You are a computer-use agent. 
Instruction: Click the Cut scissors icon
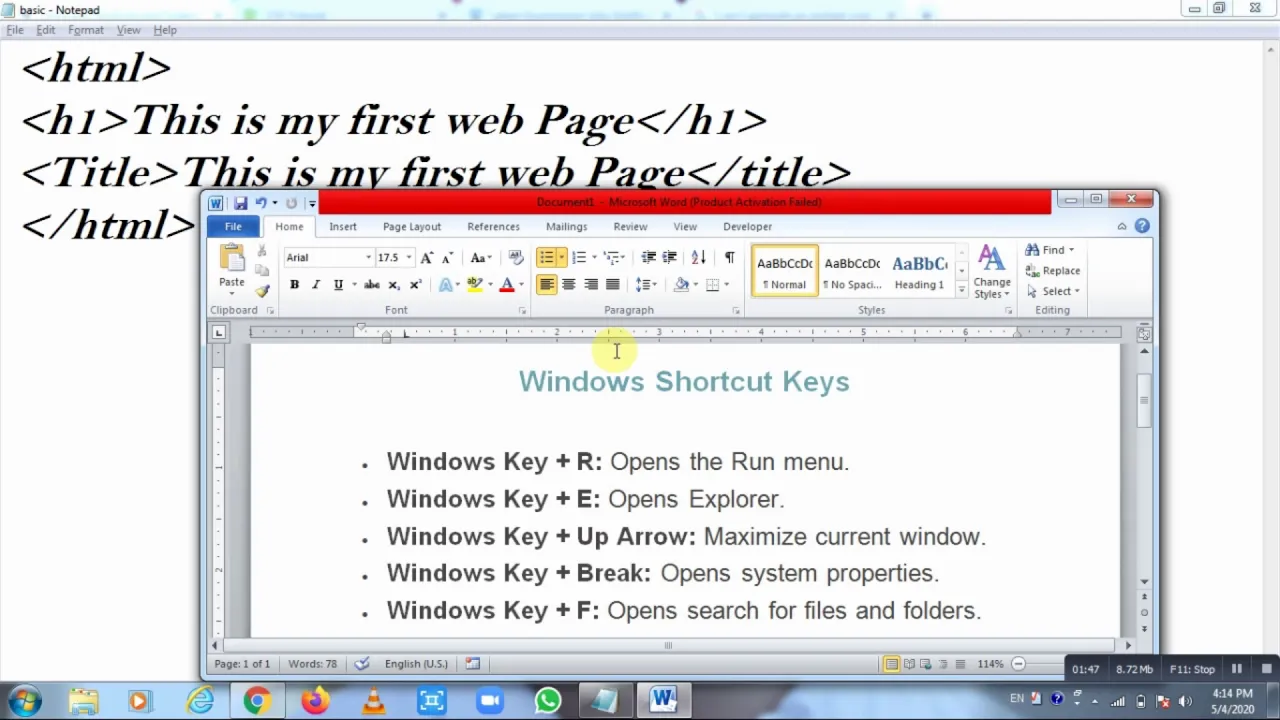click(x=262, y=252)
